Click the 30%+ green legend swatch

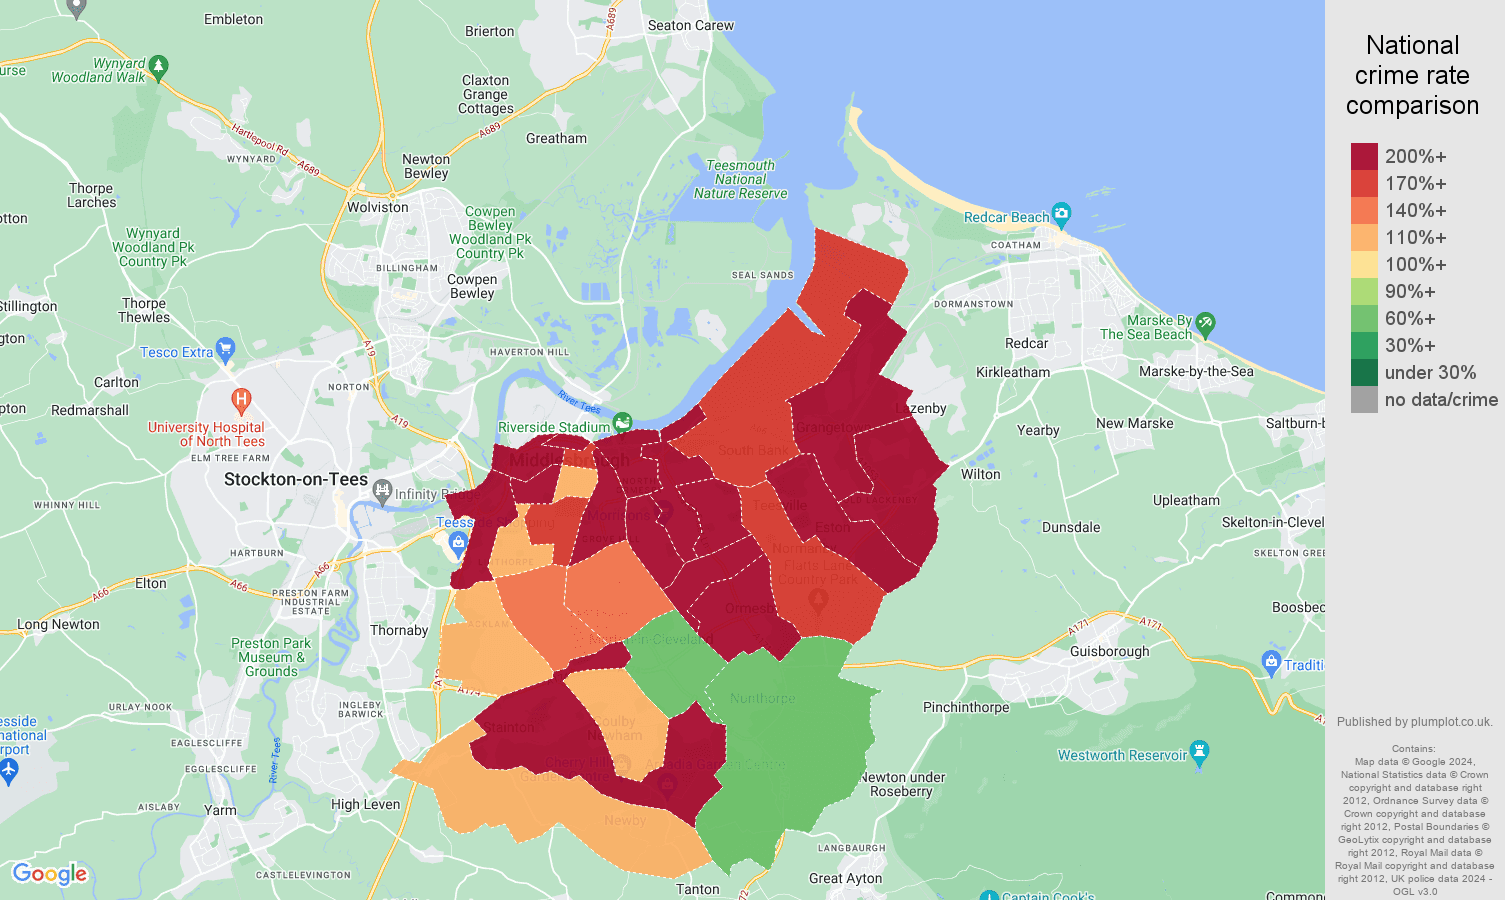pyautogui.click(x=1364, y=346)
